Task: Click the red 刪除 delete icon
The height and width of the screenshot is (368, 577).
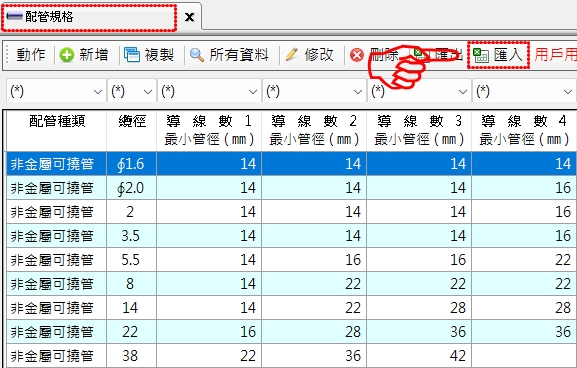Action: pyautogui.click(x=357, y=56)
